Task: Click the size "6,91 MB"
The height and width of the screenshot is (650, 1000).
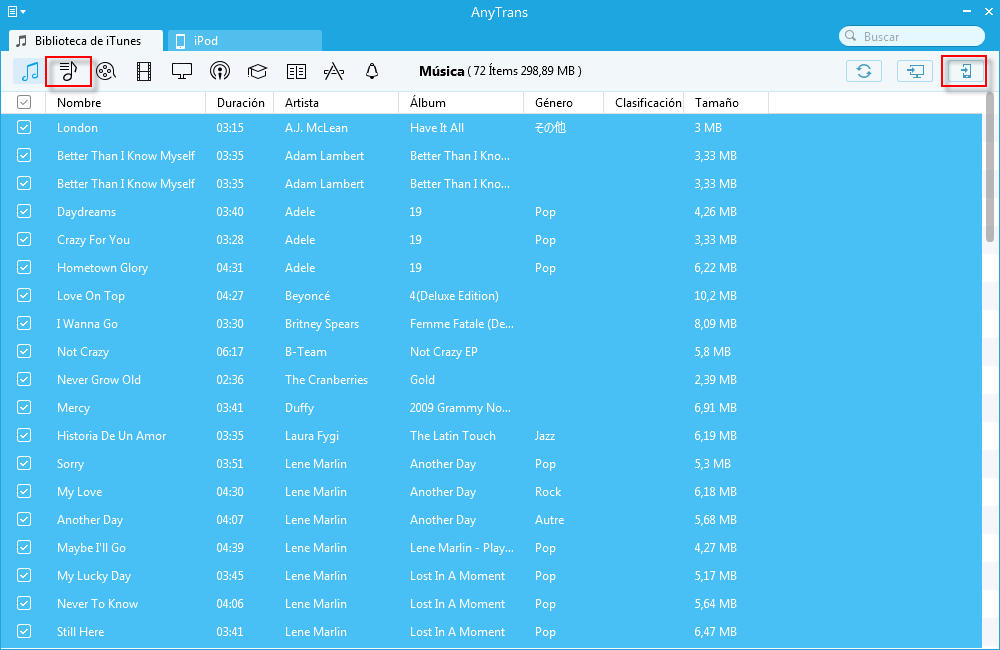Action: (x=716, y=408)
